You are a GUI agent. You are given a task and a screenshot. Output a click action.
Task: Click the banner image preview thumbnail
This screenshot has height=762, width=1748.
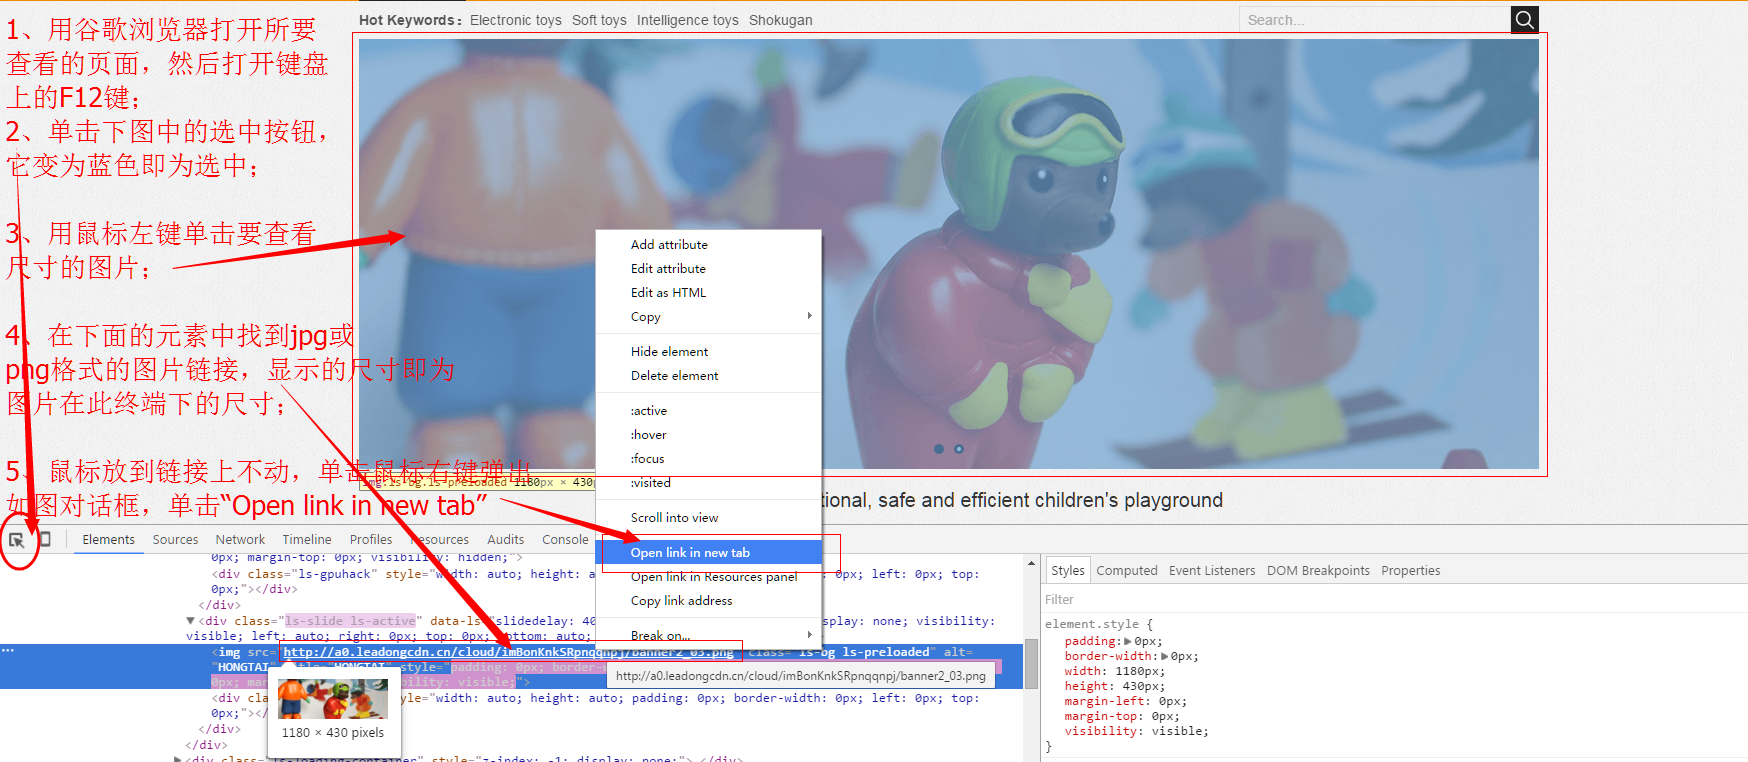[332, 699]
